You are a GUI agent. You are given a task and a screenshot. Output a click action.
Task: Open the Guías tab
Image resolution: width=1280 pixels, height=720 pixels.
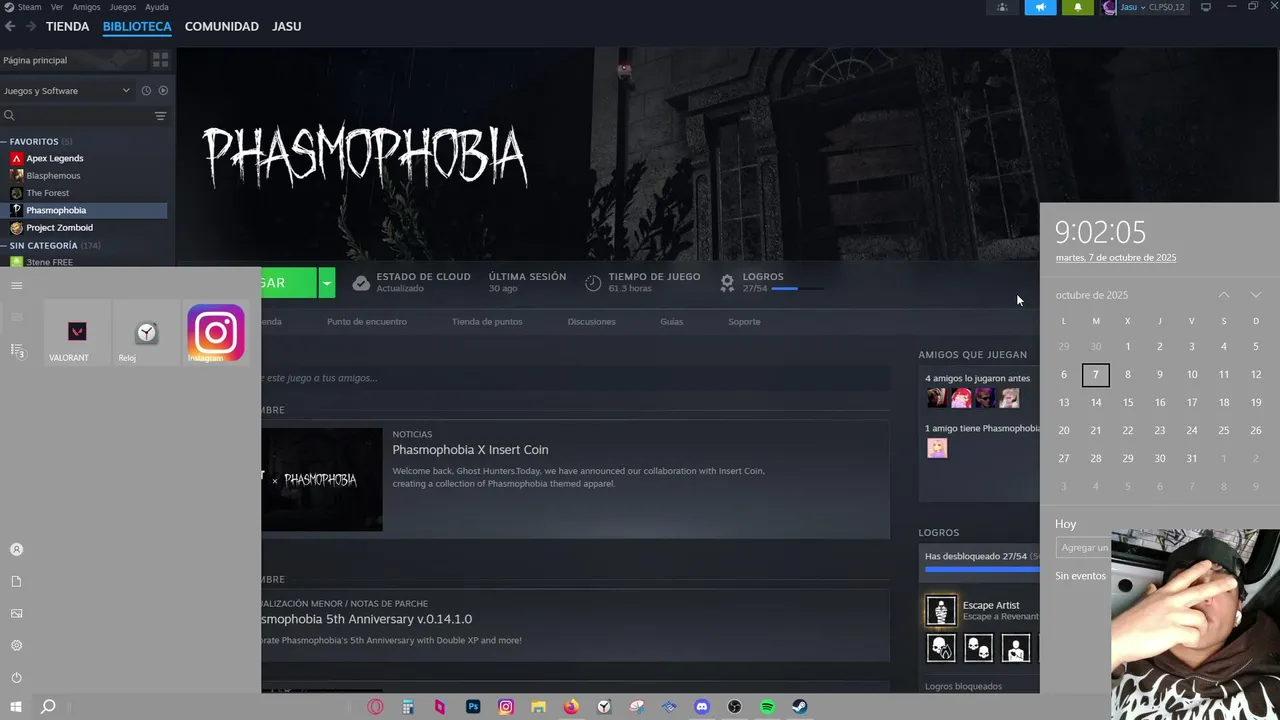pyautogui.click(x=672, y=322)
